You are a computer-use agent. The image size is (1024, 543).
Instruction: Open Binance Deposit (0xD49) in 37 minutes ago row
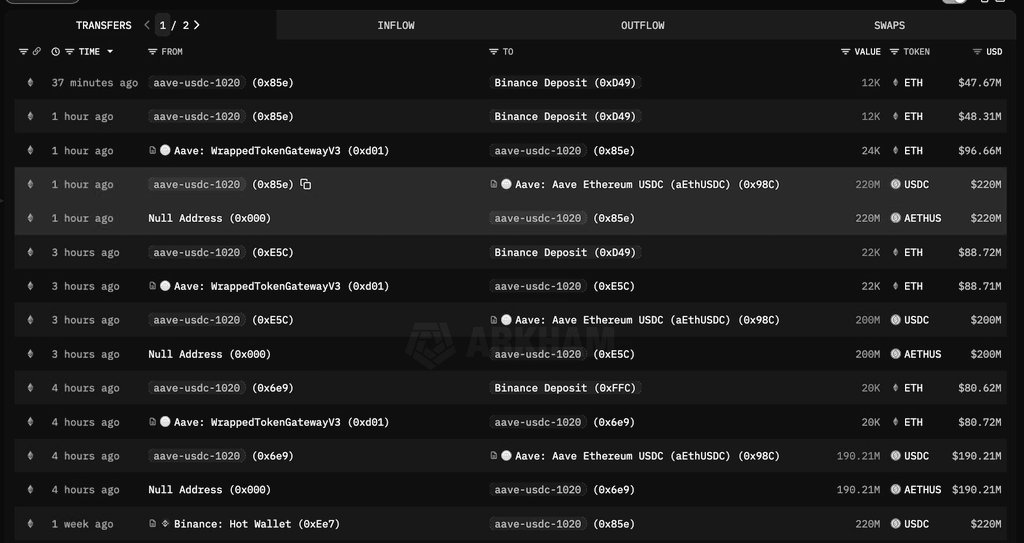tap(565, 82)
